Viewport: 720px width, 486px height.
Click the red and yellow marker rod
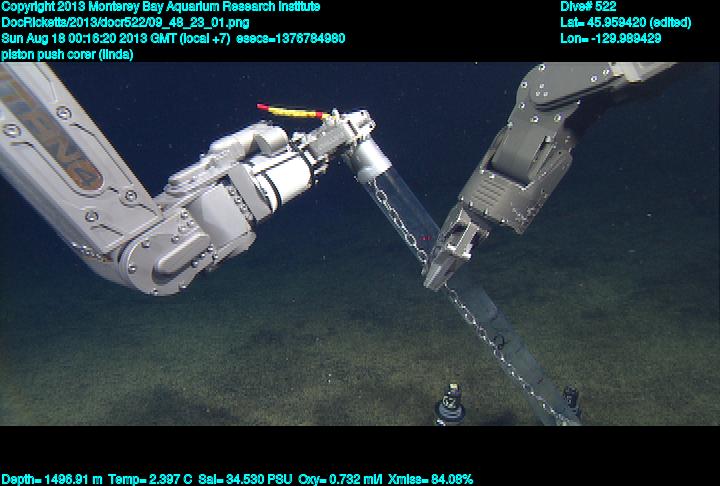tap(292, 111)
